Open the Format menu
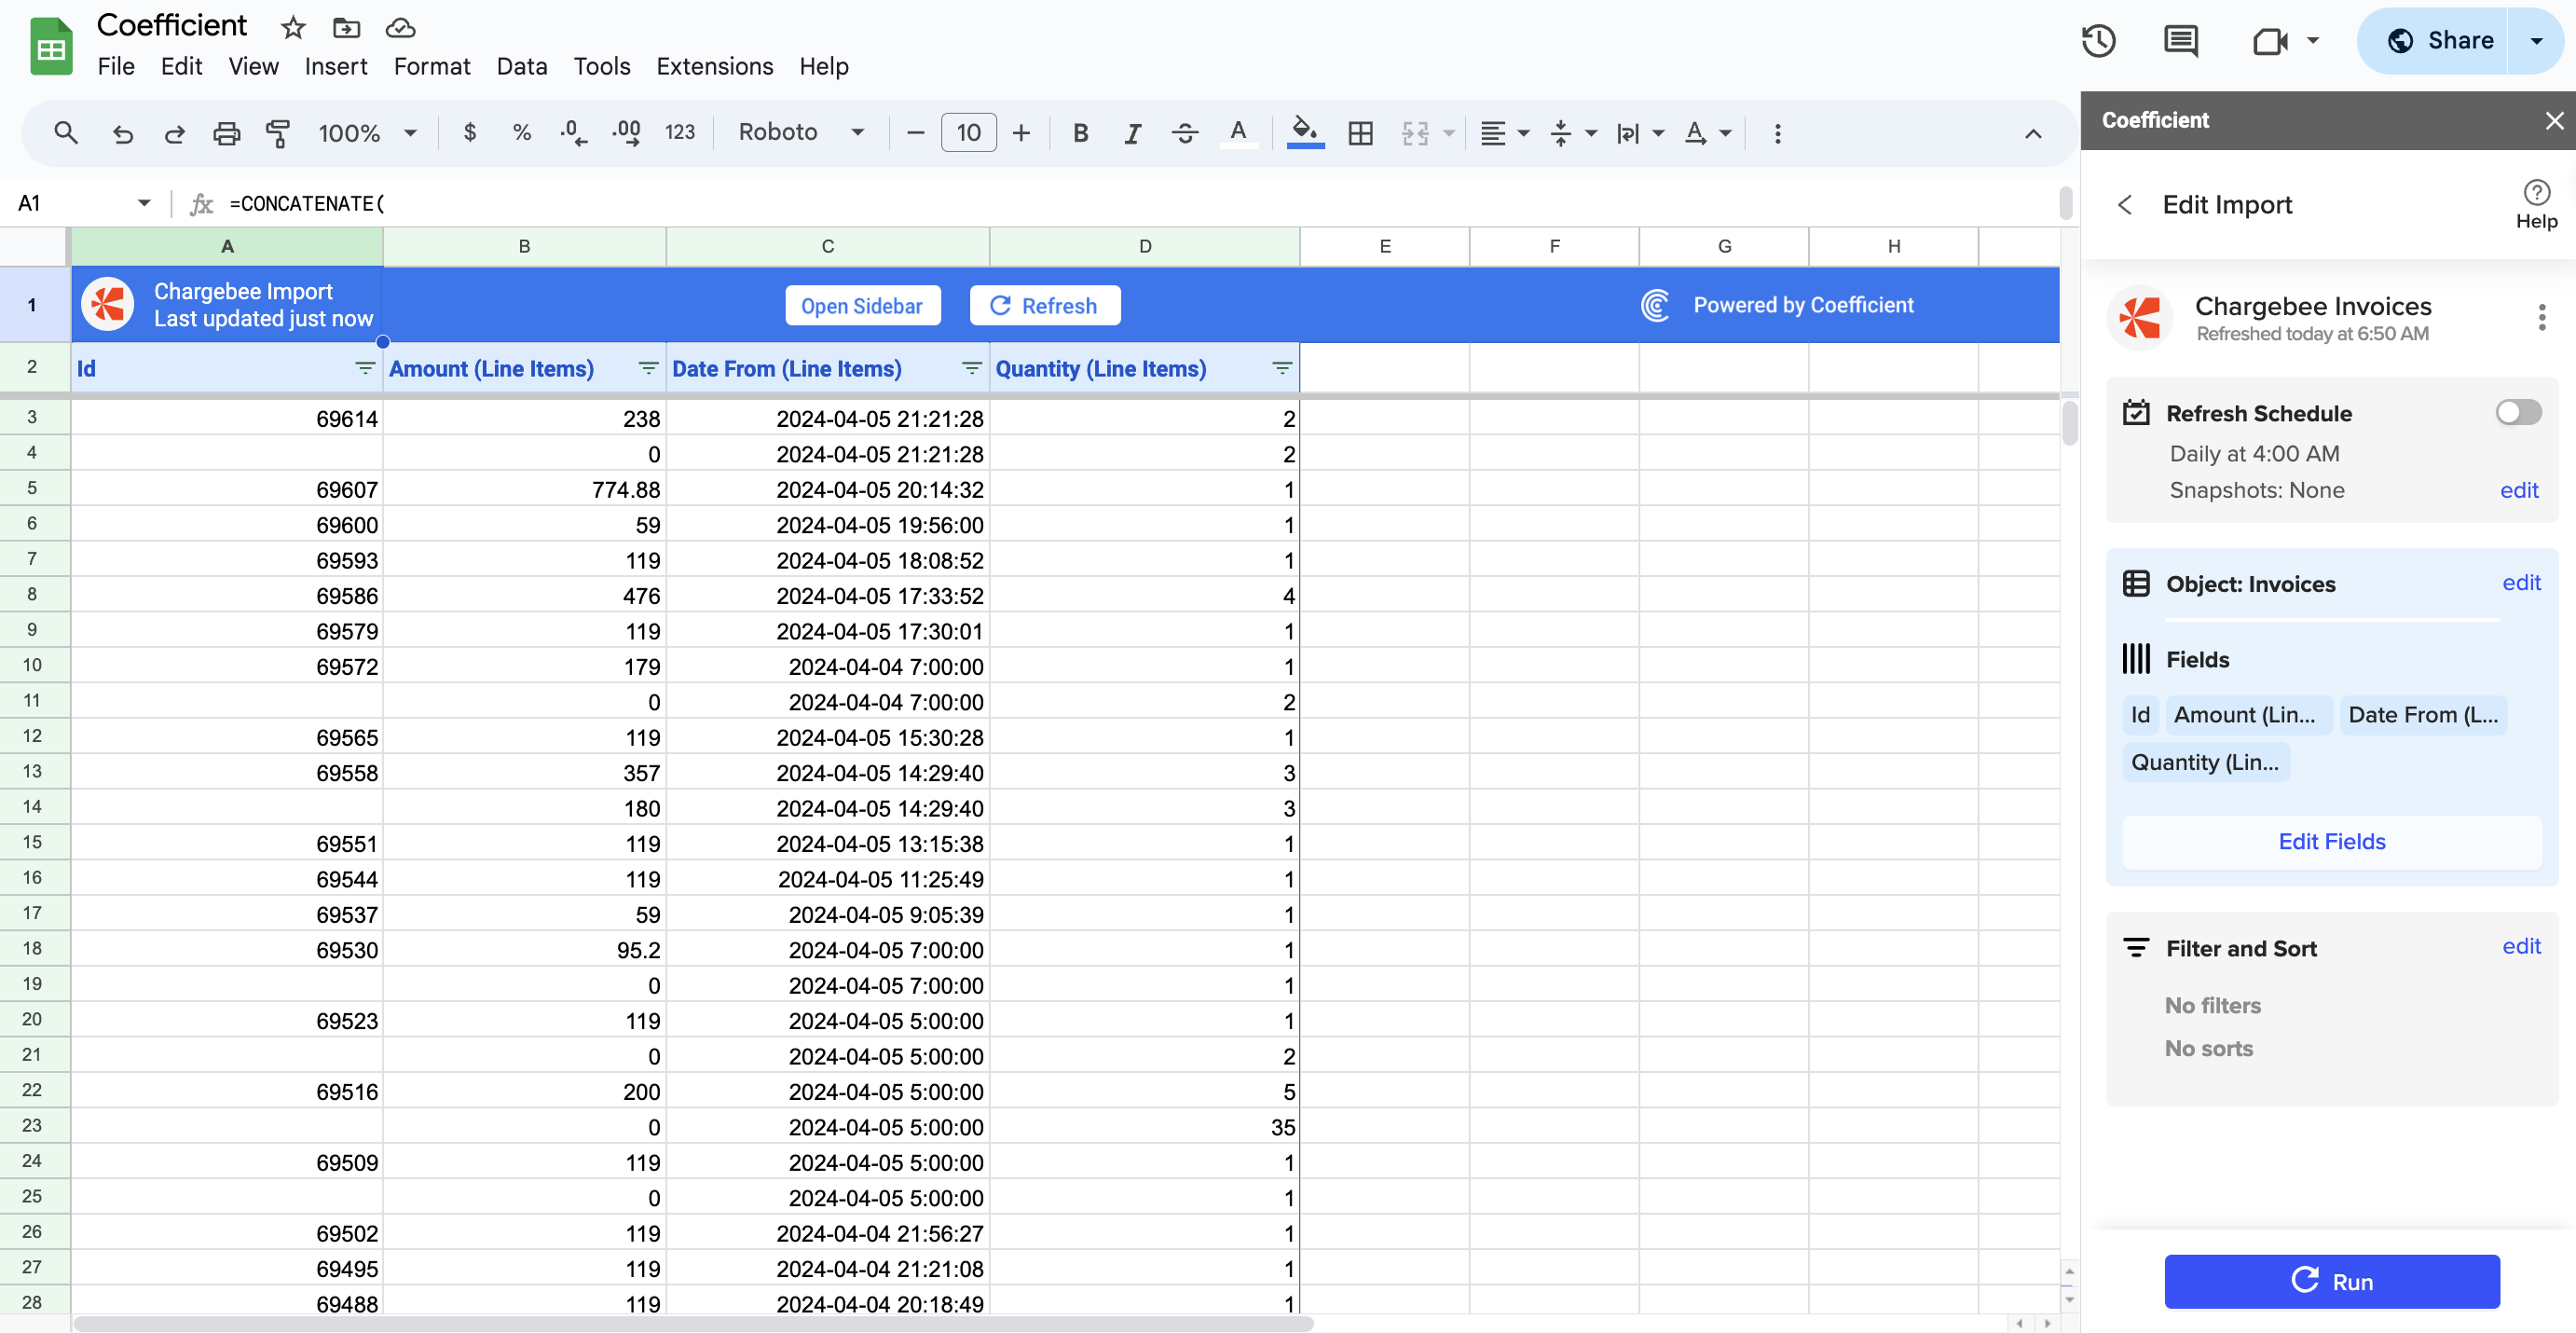2576x1333 pixels. [x=432, y=66]
